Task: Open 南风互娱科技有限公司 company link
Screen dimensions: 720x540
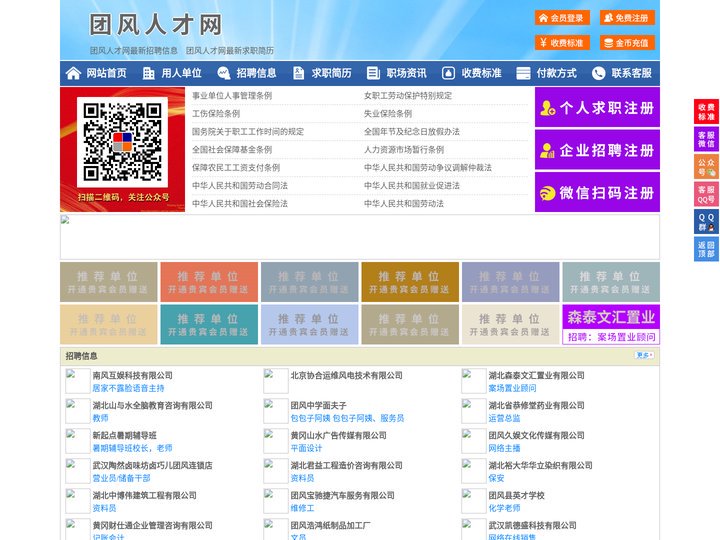Action: click(x=133, y=375)
